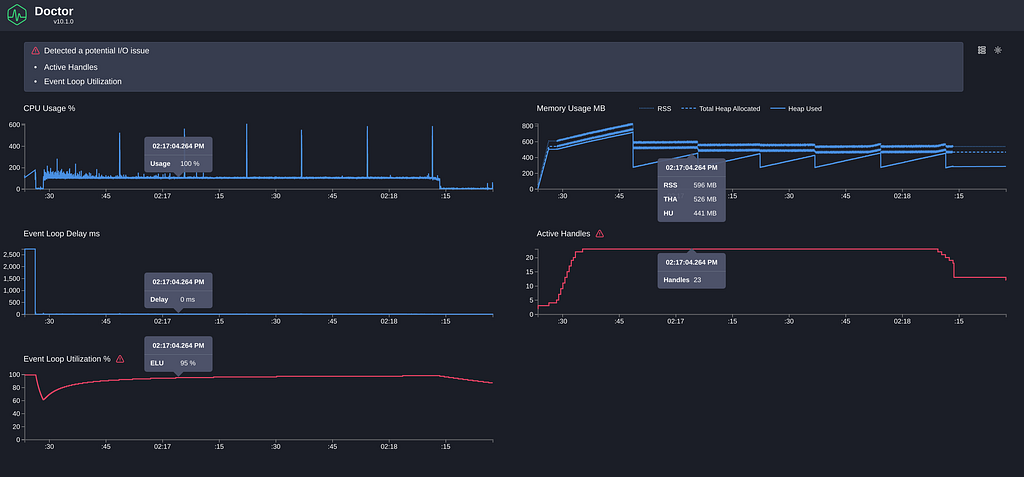Click the timestamp in the Event Loop Delay tooltip

178,282
